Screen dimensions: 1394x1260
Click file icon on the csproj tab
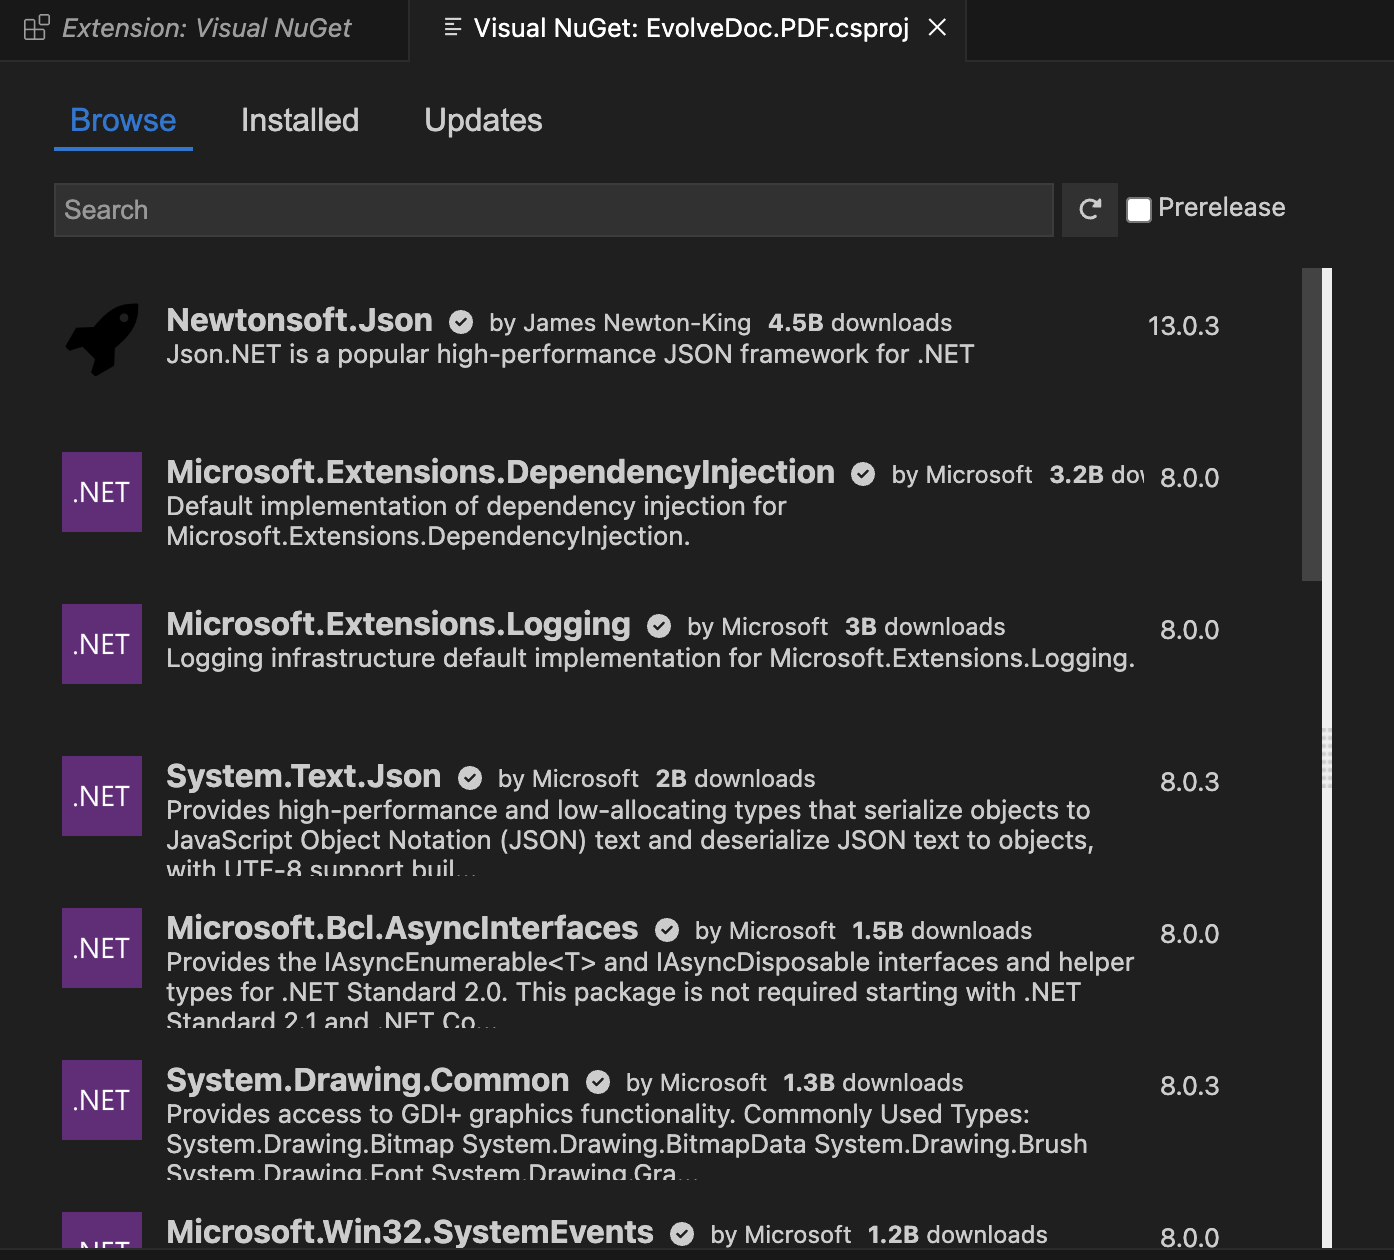point(452,28)
